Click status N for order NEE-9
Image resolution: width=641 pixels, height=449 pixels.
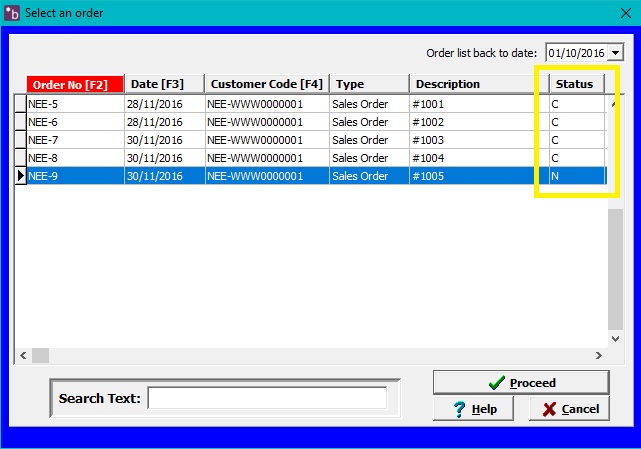coord(577,176)
